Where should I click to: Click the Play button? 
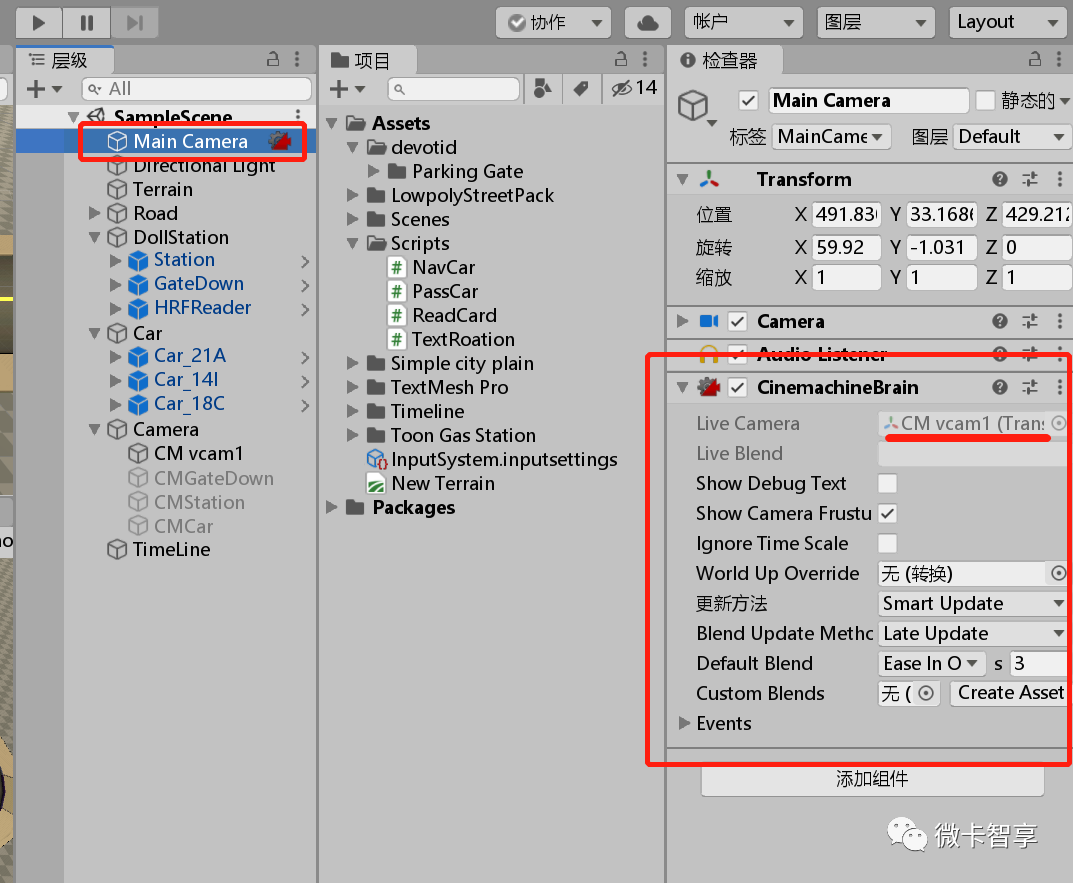click(38, 23)
